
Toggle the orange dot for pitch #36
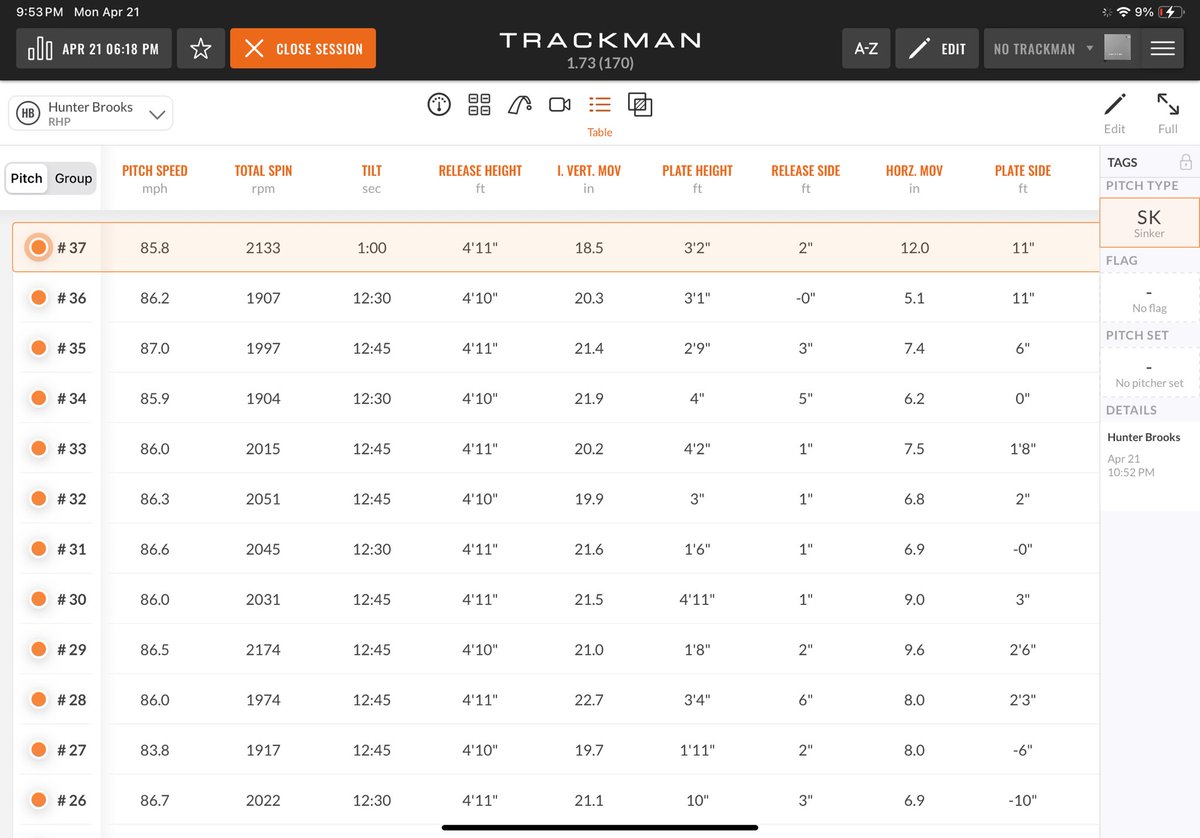click(38, 297)
